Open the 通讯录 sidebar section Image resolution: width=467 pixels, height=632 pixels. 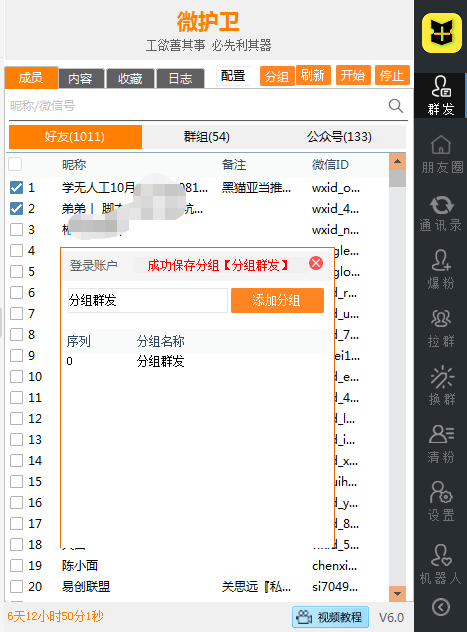(441, 213)
